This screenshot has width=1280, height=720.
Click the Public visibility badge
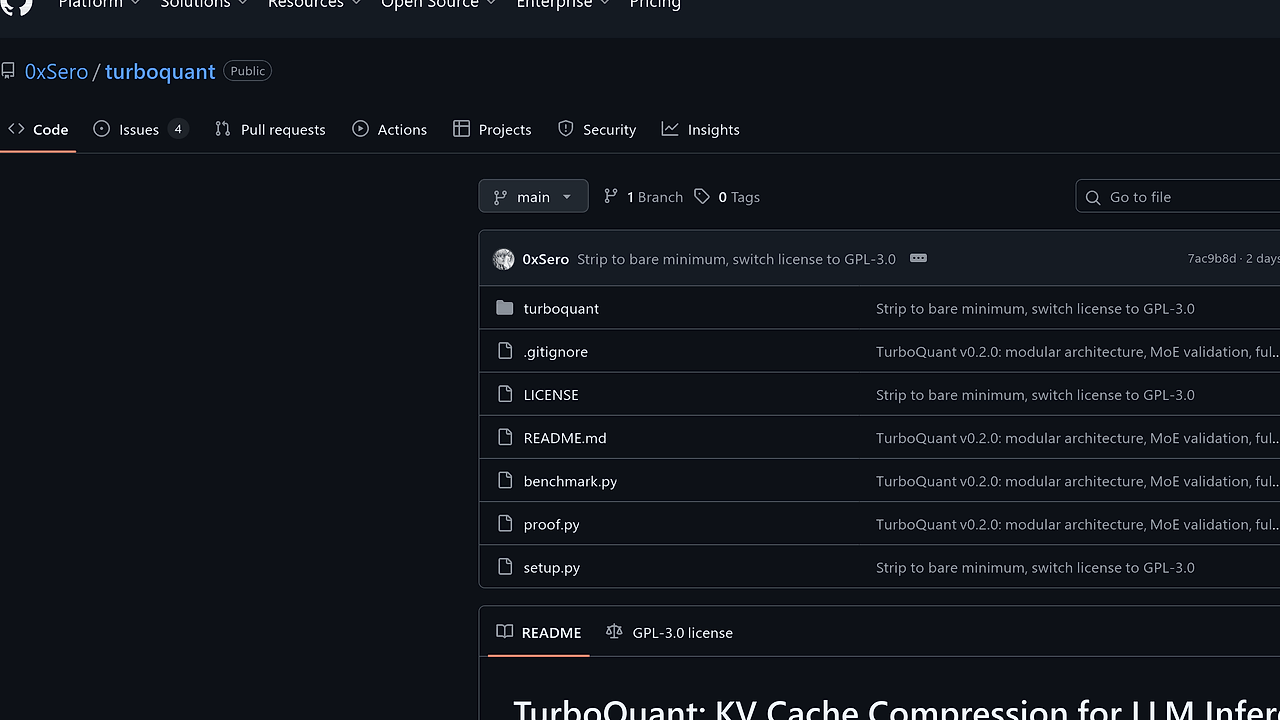click(x=248, y=71)
